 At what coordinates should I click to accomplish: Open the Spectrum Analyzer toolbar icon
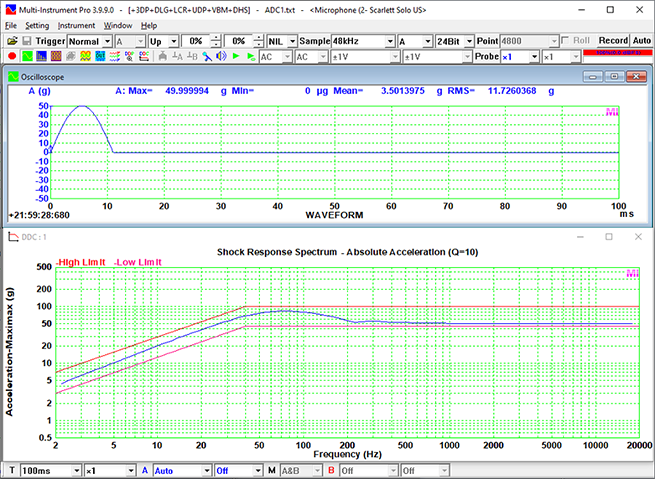(43, 57)
